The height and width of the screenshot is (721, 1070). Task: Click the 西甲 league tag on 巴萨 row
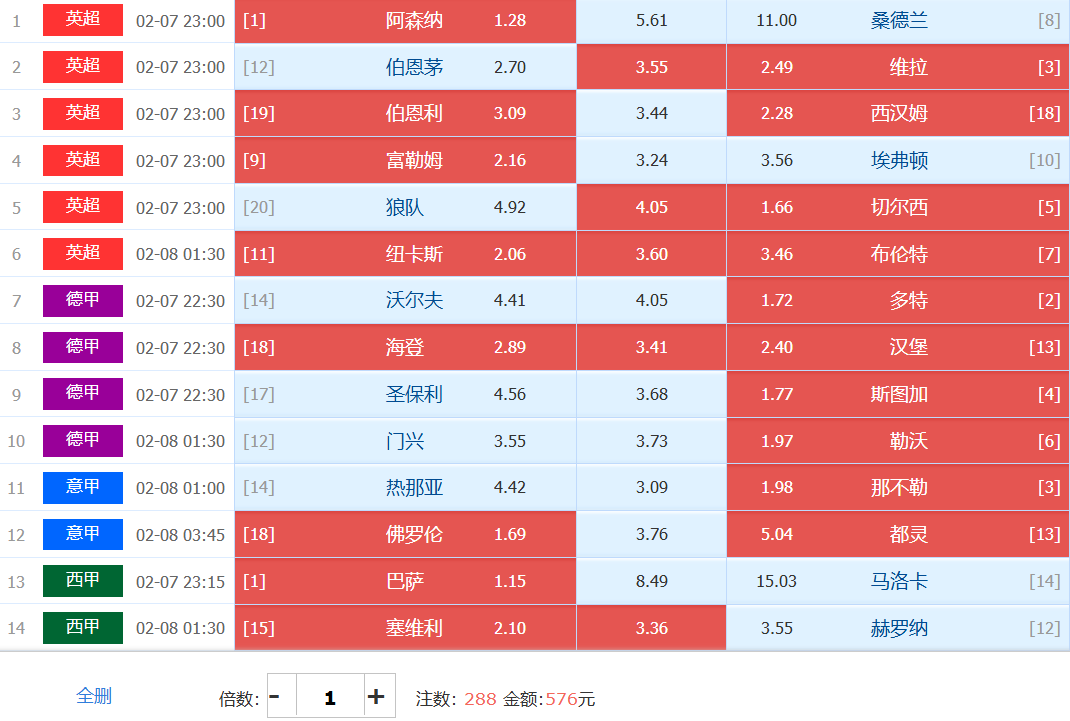pos(83,581)
